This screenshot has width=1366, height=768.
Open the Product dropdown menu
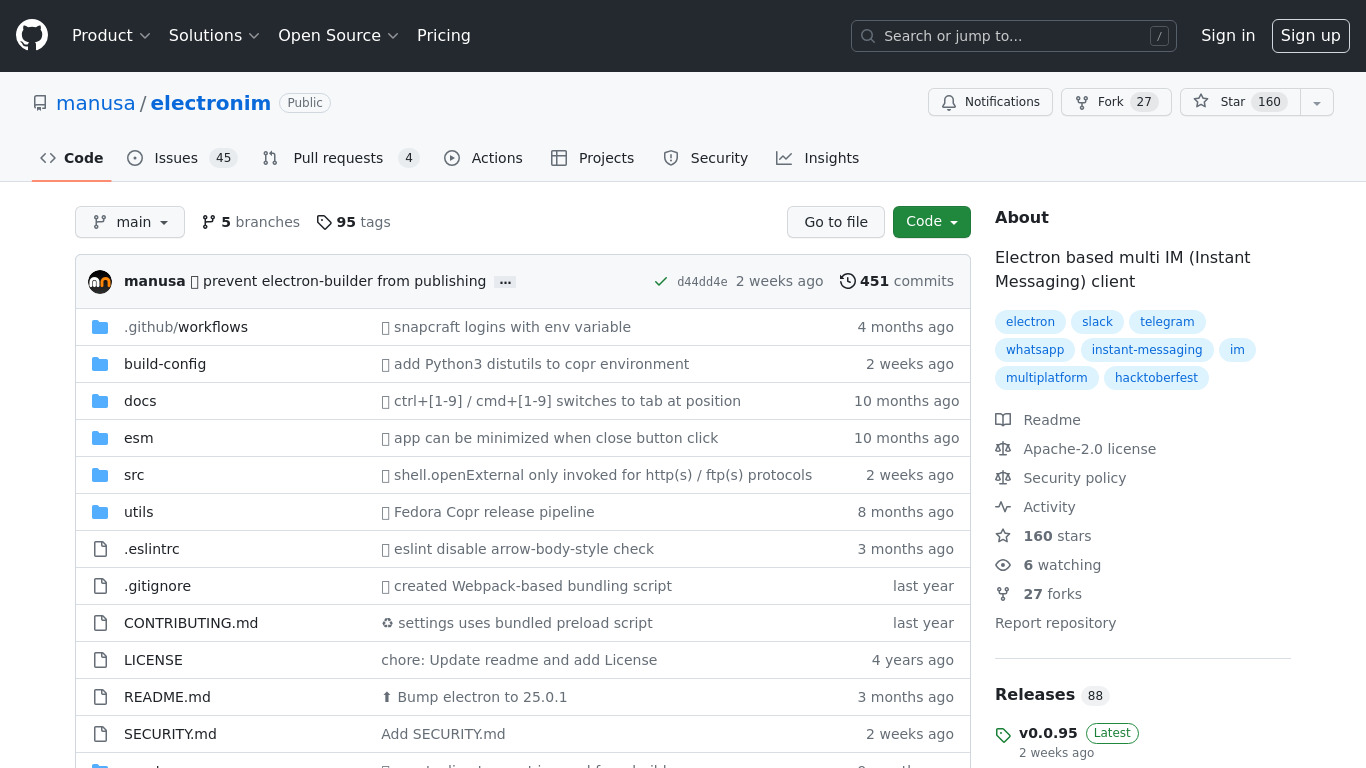111,36
